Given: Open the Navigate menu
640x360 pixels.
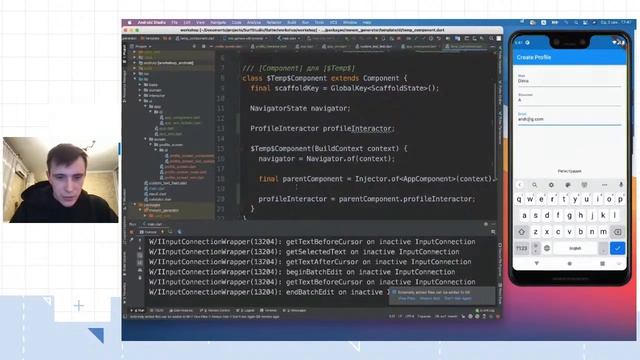Looking at the screenshot, I should tap(218, 22).
